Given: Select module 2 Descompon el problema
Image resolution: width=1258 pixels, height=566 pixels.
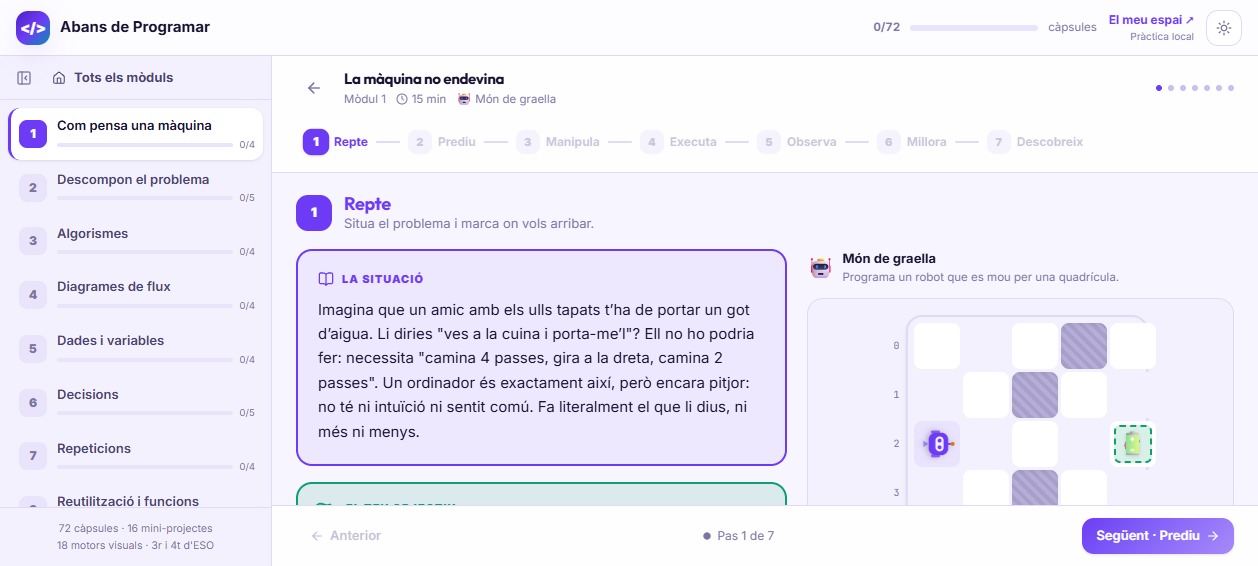Looking at the screenshot, I should coord(136,188).
